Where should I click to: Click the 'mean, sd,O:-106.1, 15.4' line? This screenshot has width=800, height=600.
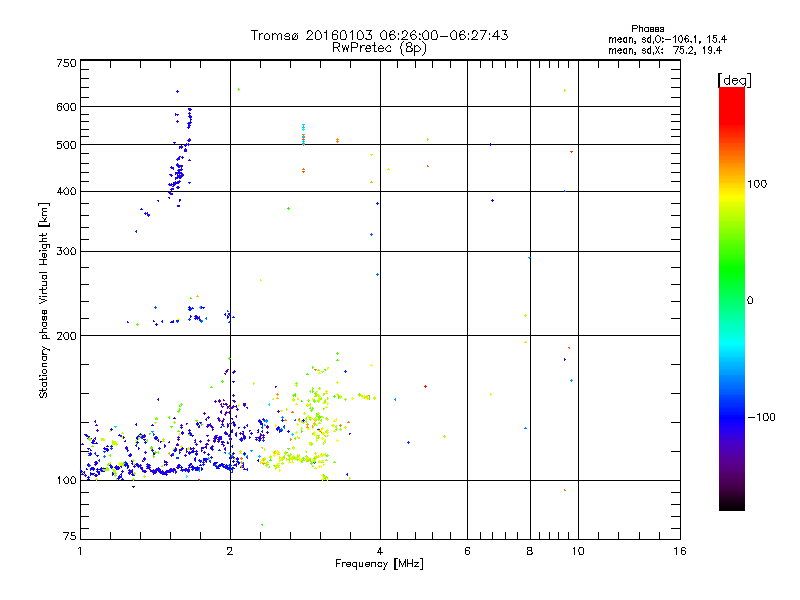click(667, 39)
